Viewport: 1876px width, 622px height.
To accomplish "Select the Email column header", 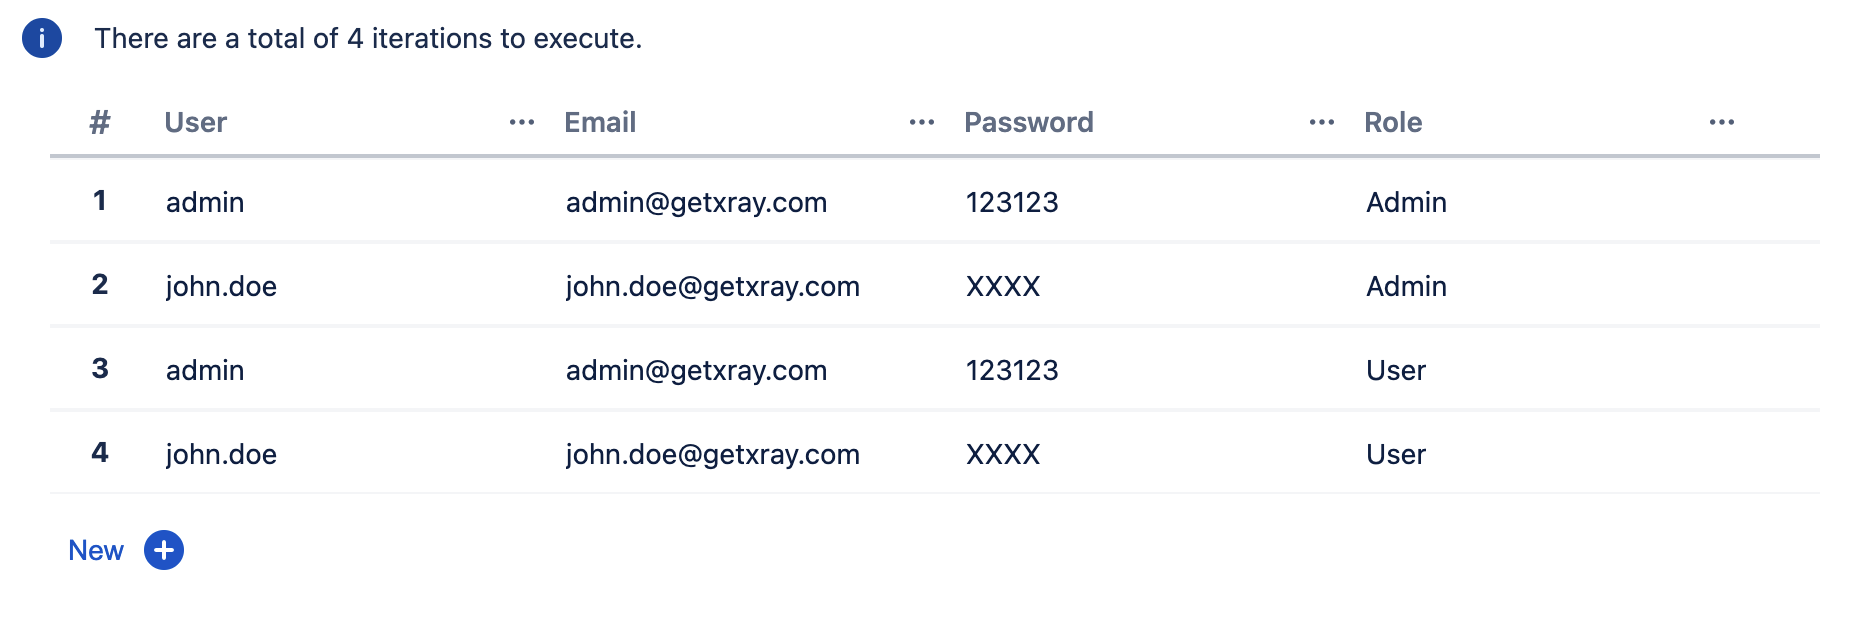I will [x=600, y=122].
